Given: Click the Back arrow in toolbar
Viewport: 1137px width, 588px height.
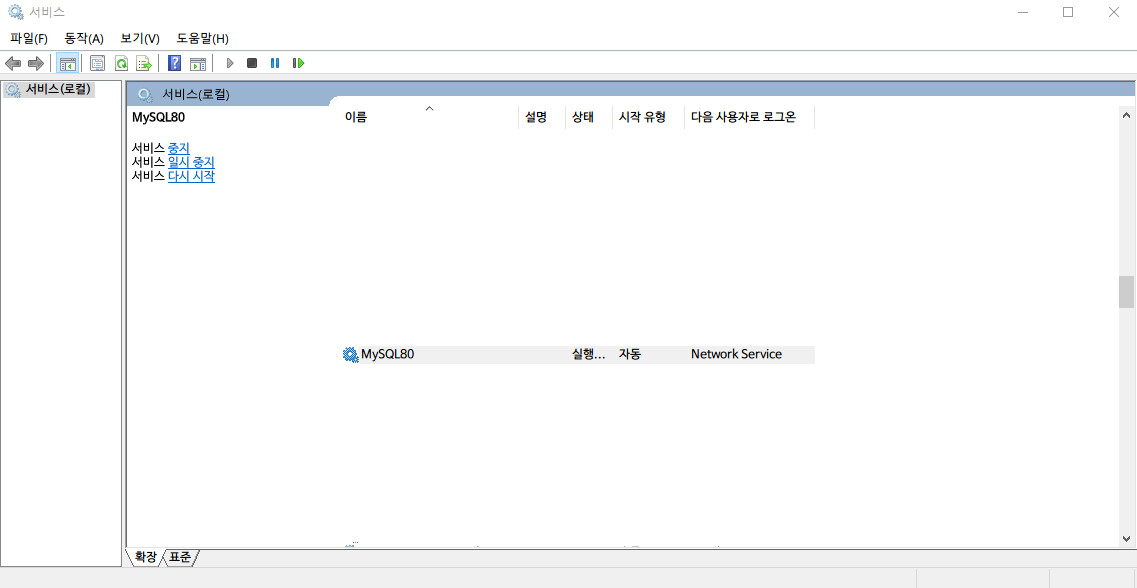Looking at the screenshot, I should (12, 63).
